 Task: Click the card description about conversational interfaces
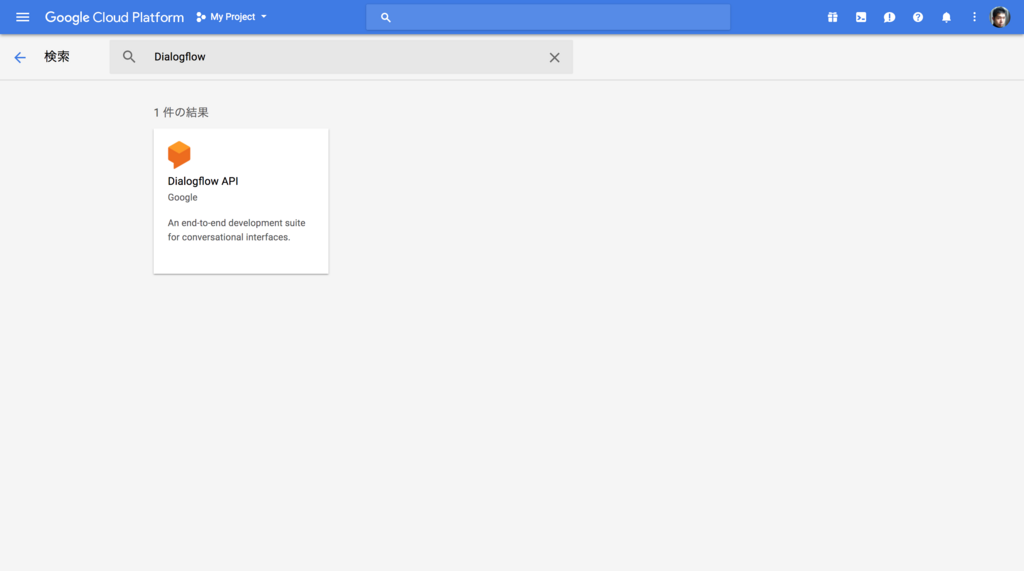236,230
